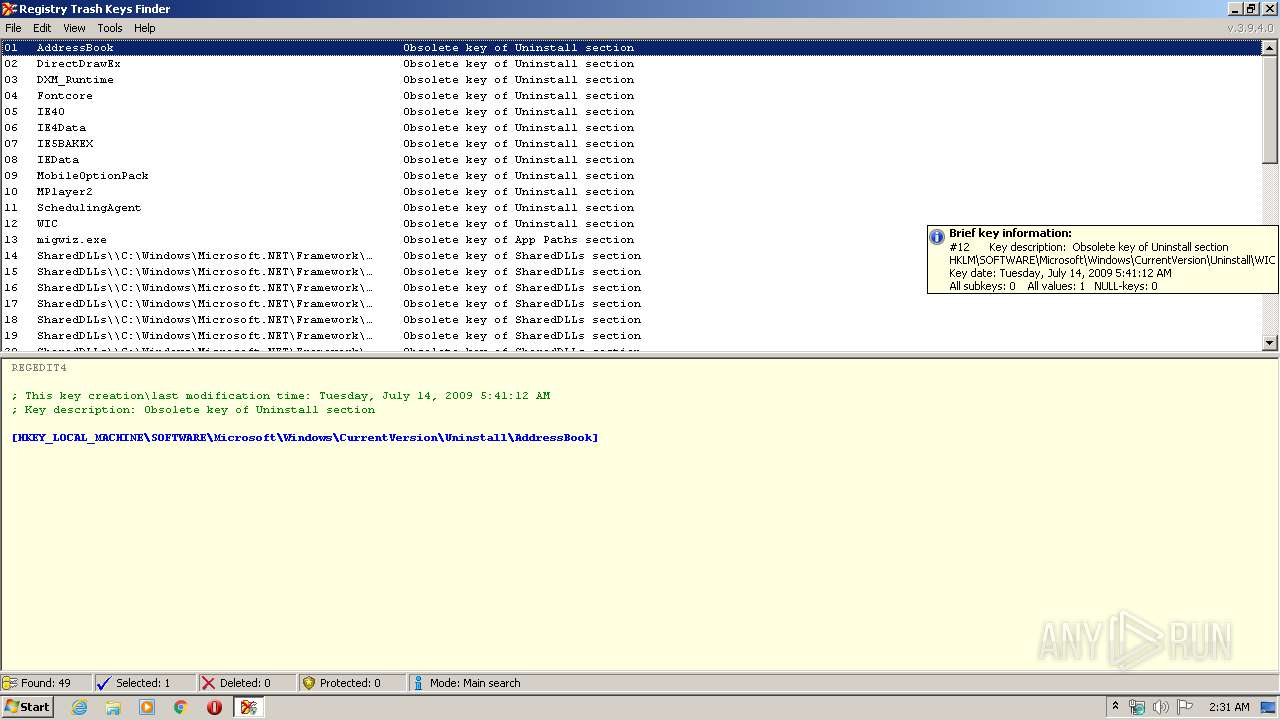Screen dimensions: 1280x720
Task: Click the REGEDIT4 header text
Action: coord(39,368)
